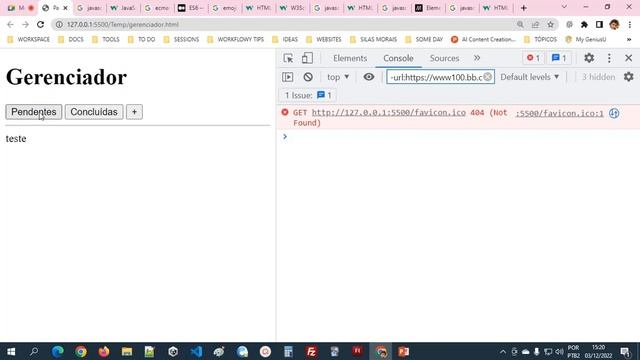Clear the console filter text
Viewport: 640px width, 360px height.
click(x=487, y=77)
